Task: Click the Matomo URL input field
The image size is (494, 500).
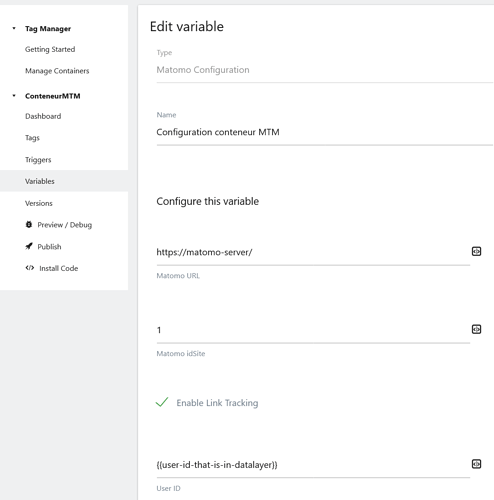Action: click(313, 252)
